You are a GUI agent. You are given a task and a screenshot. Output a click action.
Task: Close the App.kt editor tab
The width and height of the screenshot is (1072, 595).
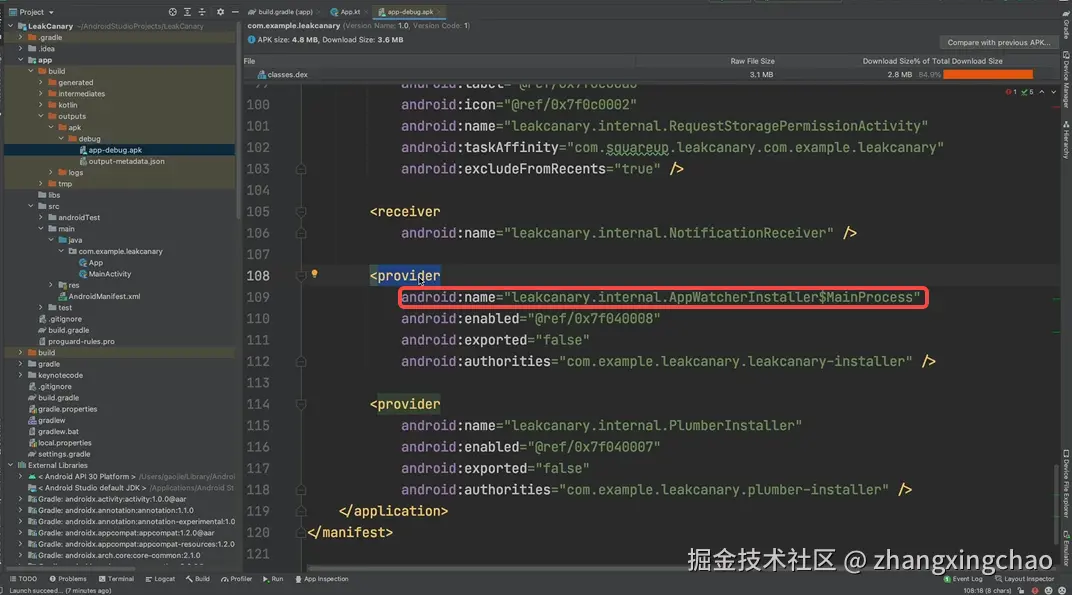366,12
